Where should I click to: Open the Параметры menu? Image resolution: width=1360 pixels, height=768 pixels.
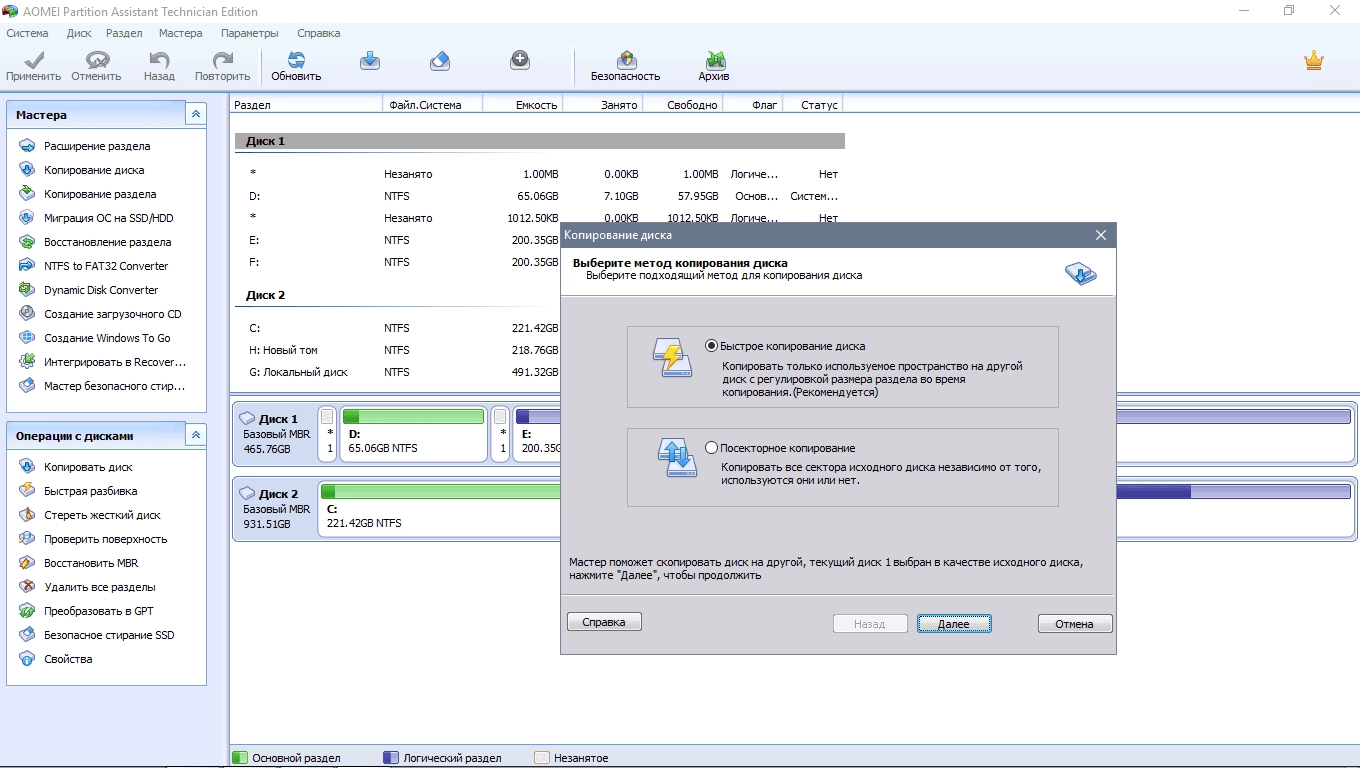(249, 33)
